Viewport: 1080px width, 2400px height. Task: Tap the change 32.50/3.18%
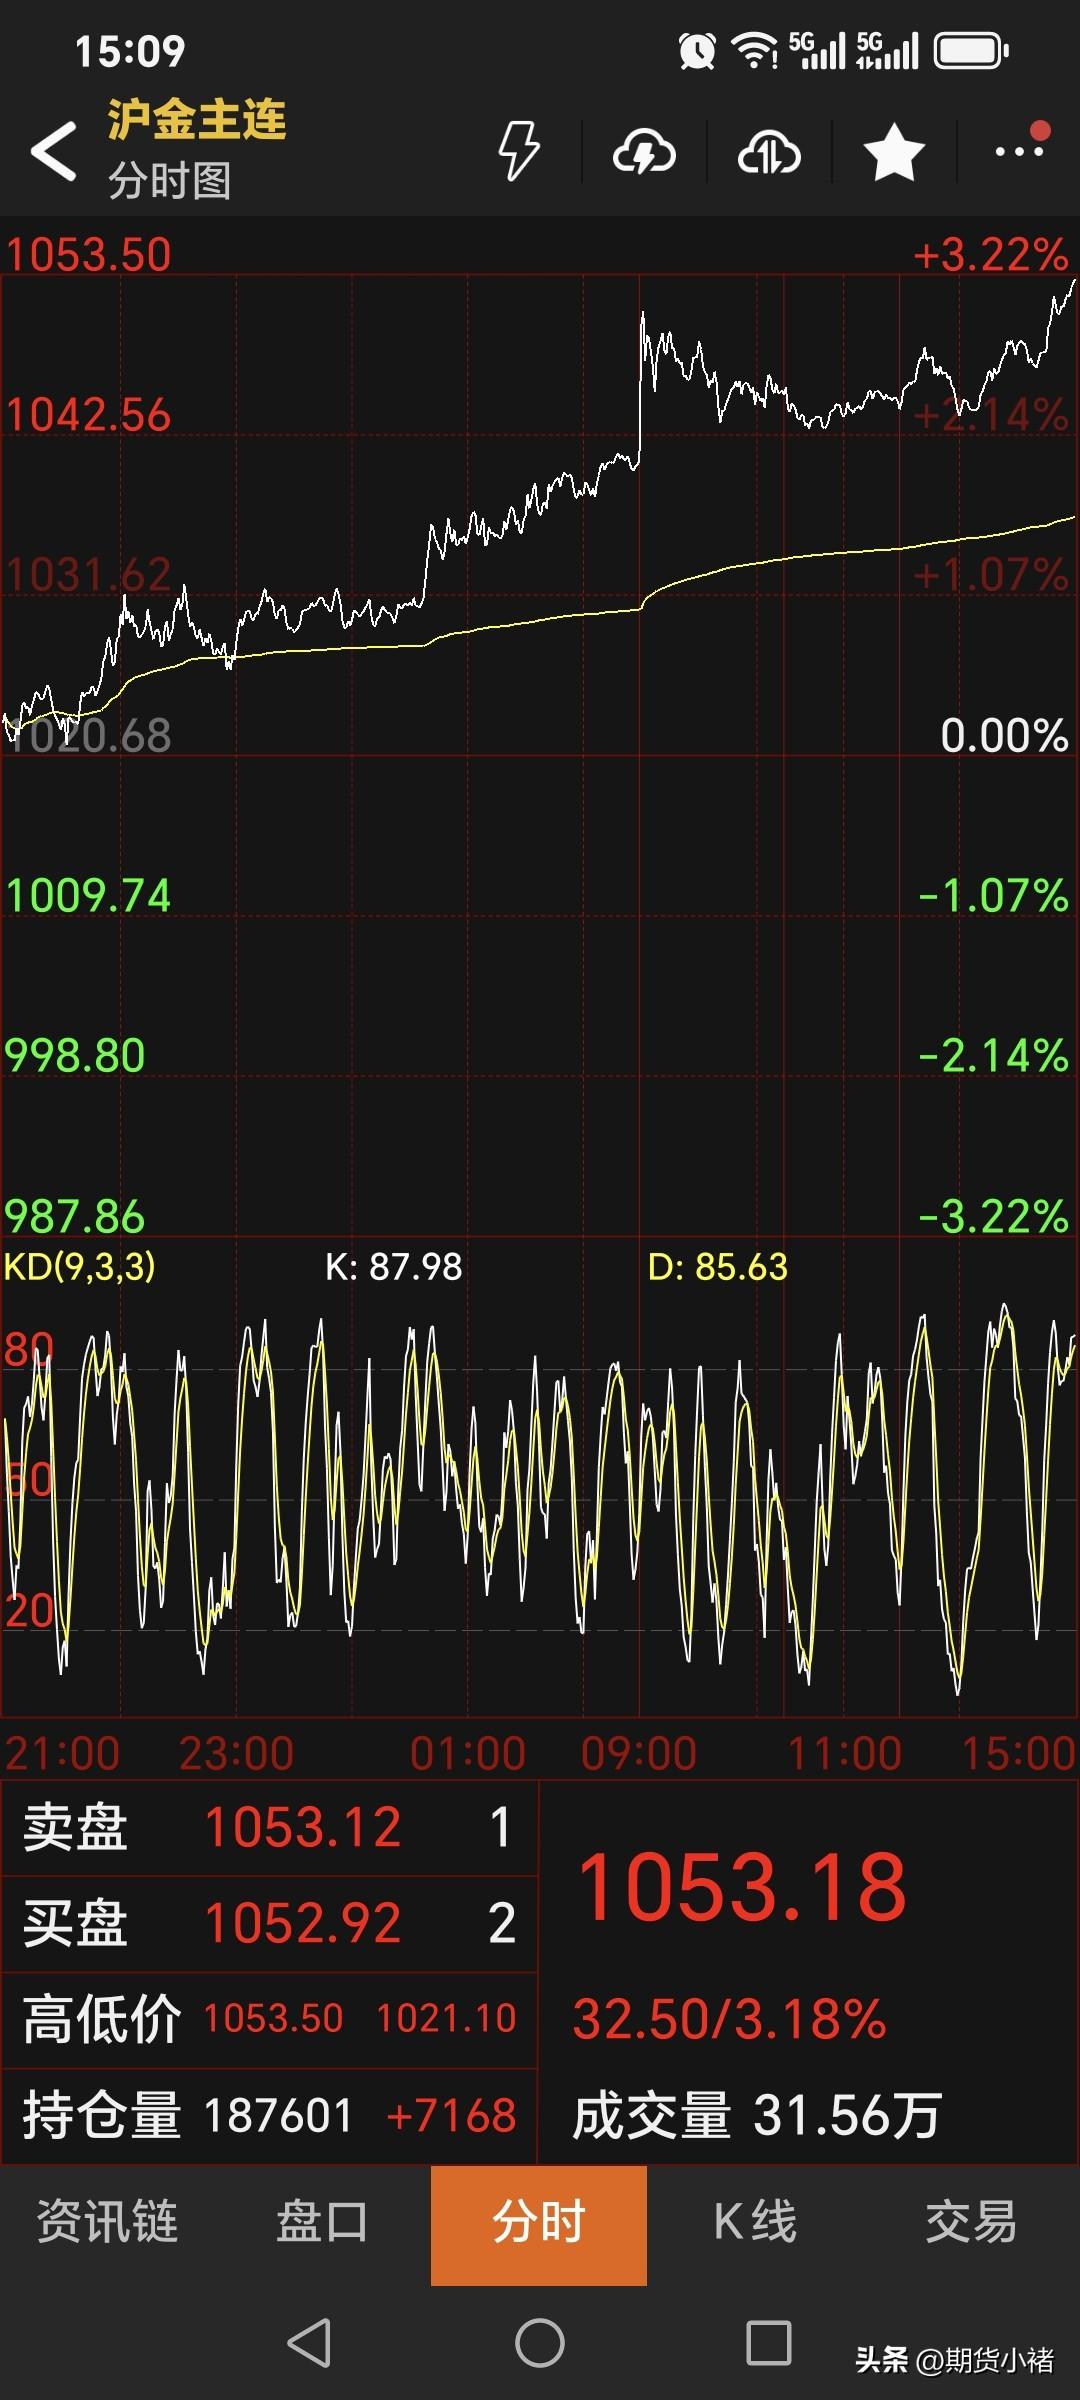click(x=730, y=2019)
